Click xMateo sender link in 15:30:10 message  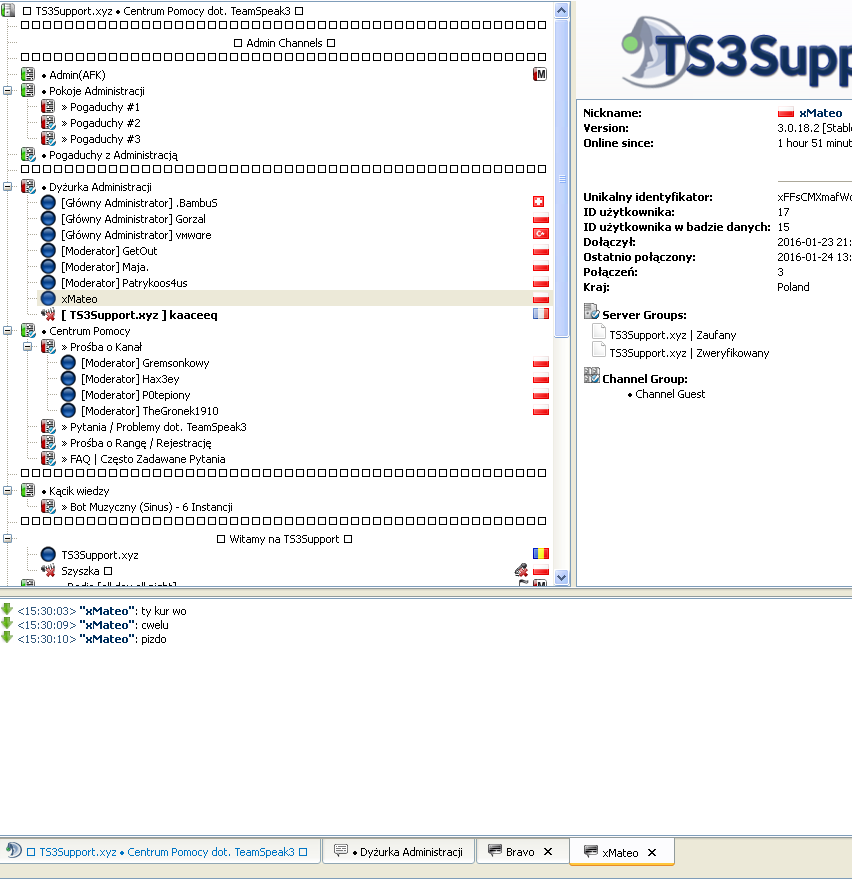(107, 639)
